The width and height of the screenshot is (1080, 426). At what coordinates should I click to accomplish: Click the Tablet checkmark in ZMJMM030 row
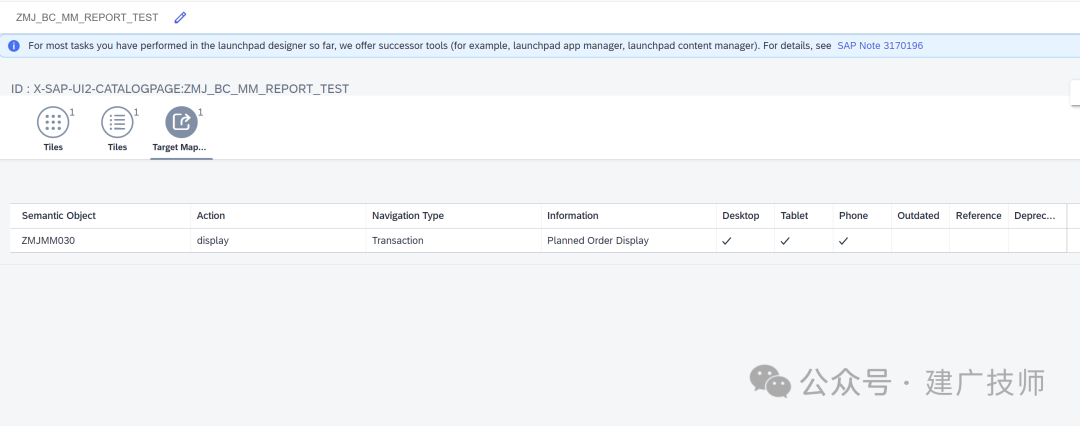click(785, 241)
